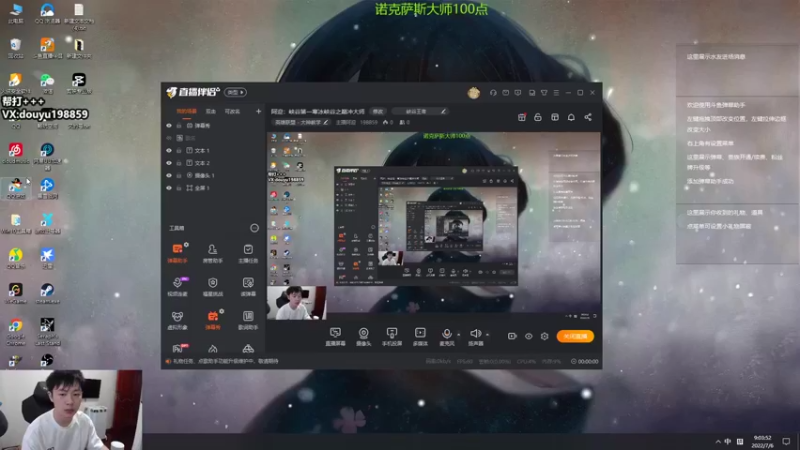The height and width of the screenshot is (450, 800).
Task: Toggle visibility eye of 全屏 1 layer
Action: [169, 188]
